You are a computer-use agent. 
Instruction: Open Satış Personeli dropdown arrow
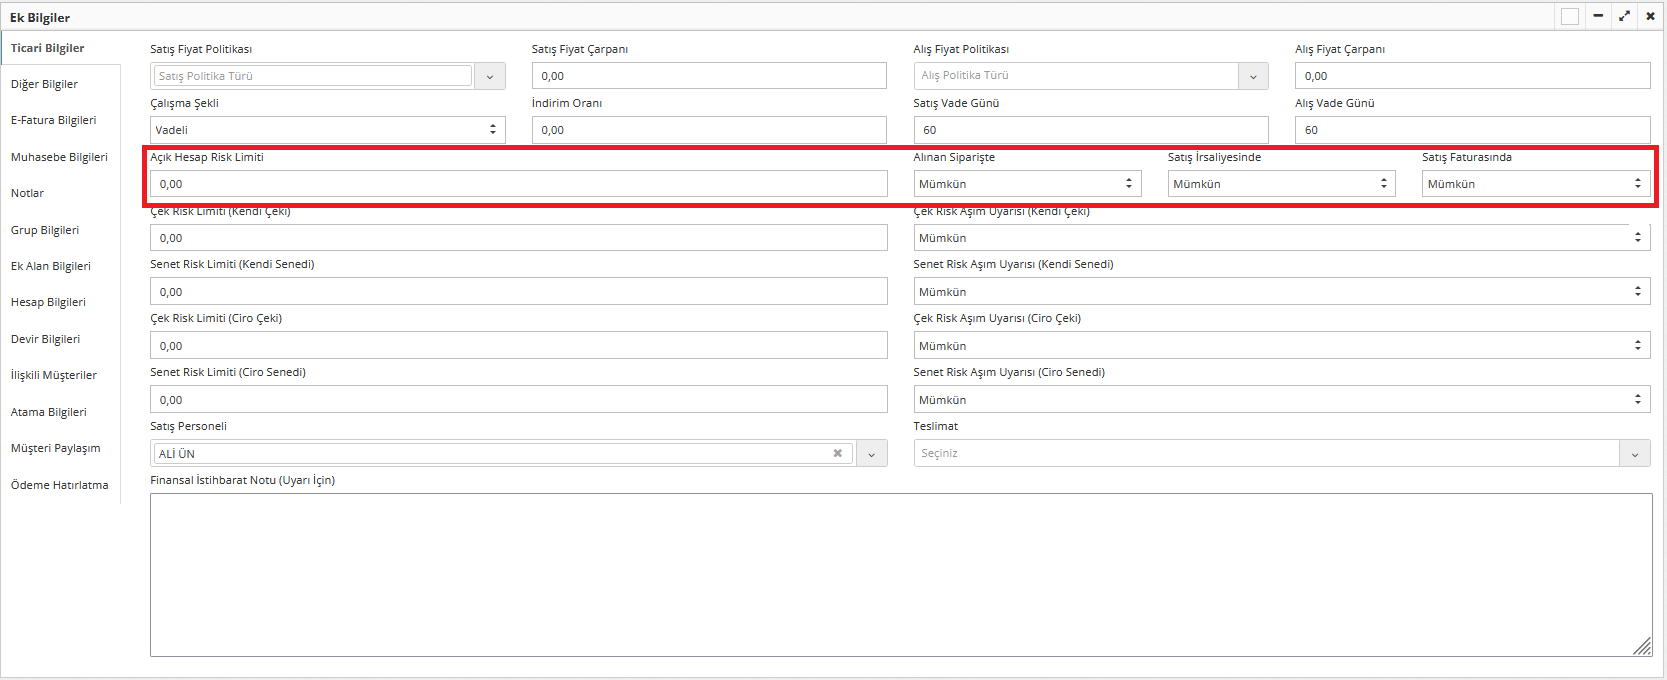871,454
